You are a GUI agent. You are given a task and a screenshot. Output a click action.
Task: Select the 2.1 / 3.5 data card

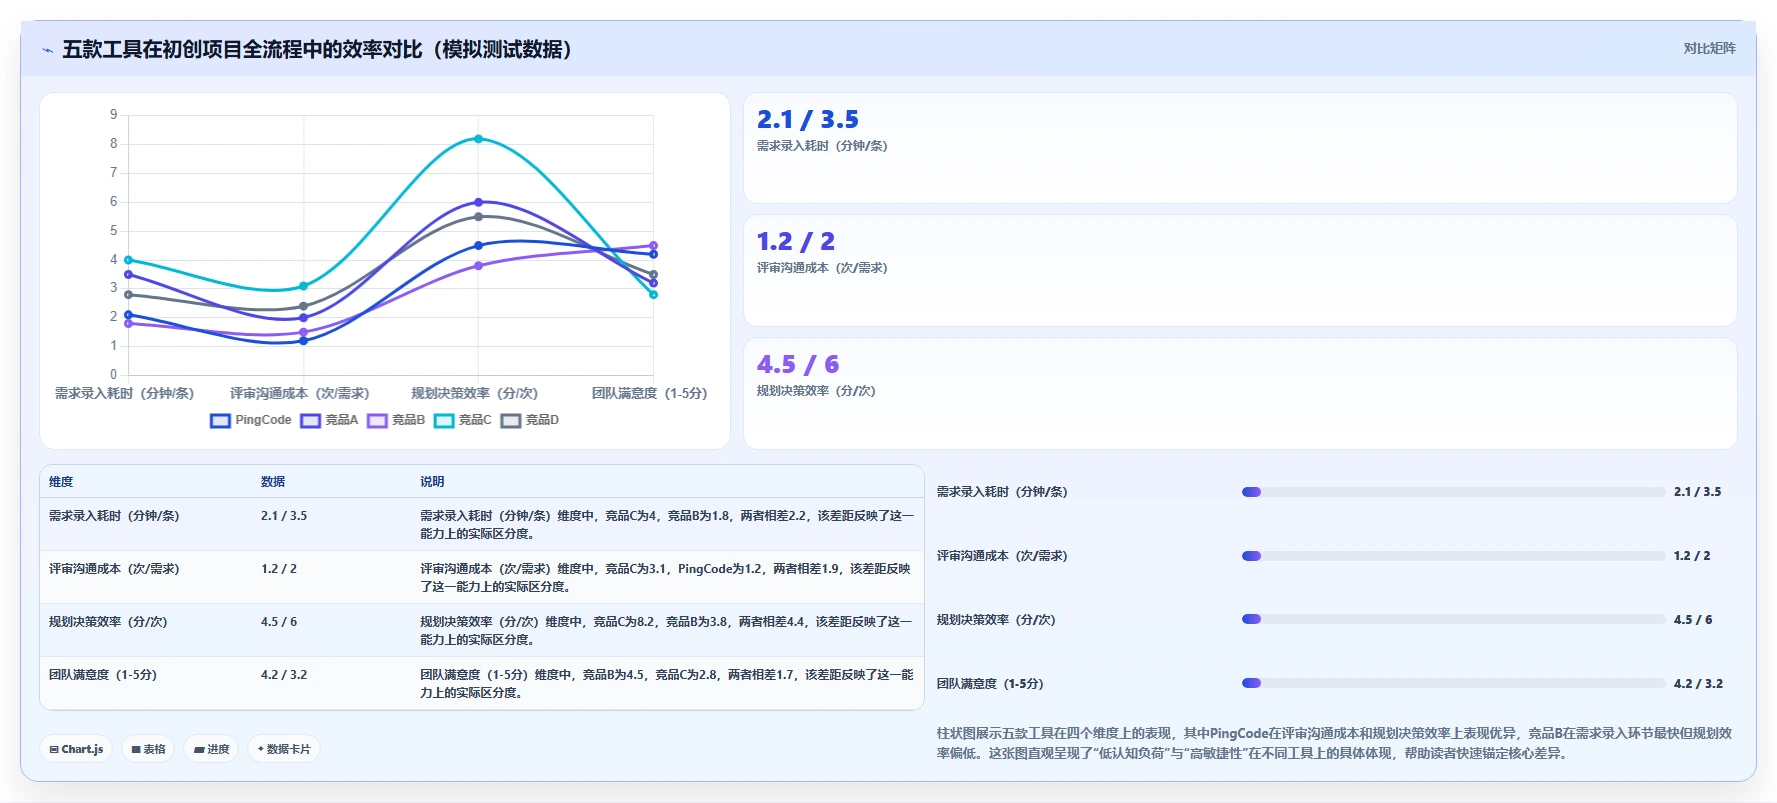pyautogui.click(x=1240, y=148)
